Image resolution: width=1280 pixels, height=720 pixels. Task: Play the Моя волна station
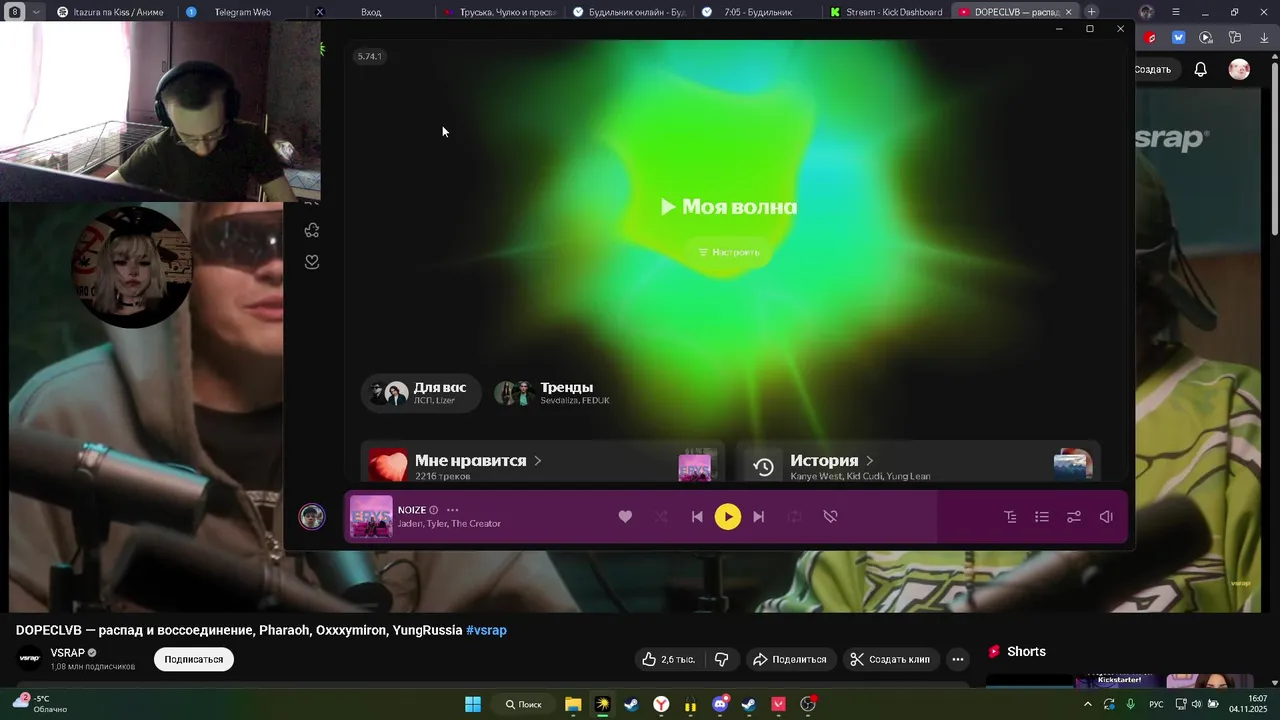point(729,207)
